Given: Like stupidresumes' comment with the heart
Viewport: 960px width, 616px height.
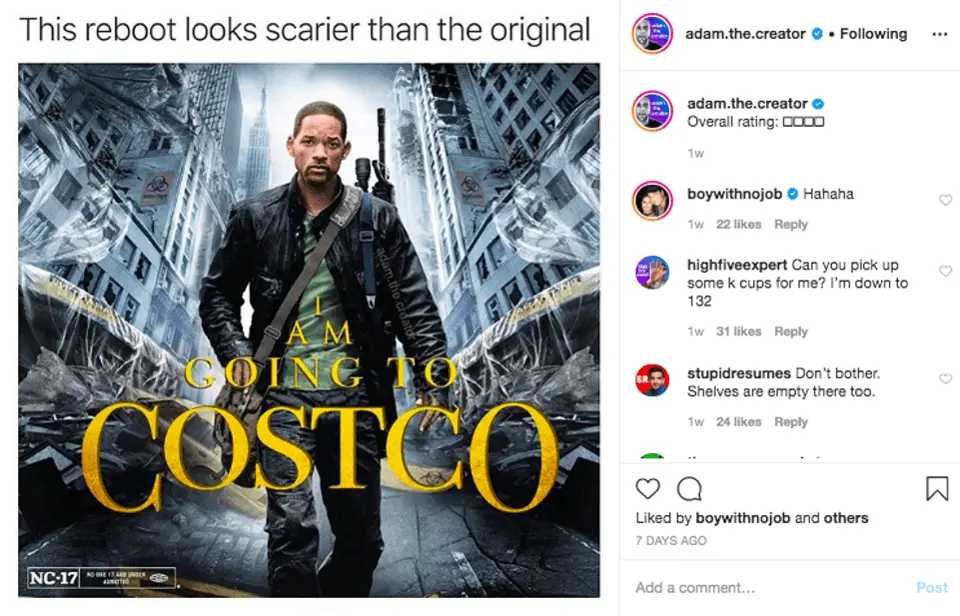Looking at the screenshot, I should pos(945,379).
